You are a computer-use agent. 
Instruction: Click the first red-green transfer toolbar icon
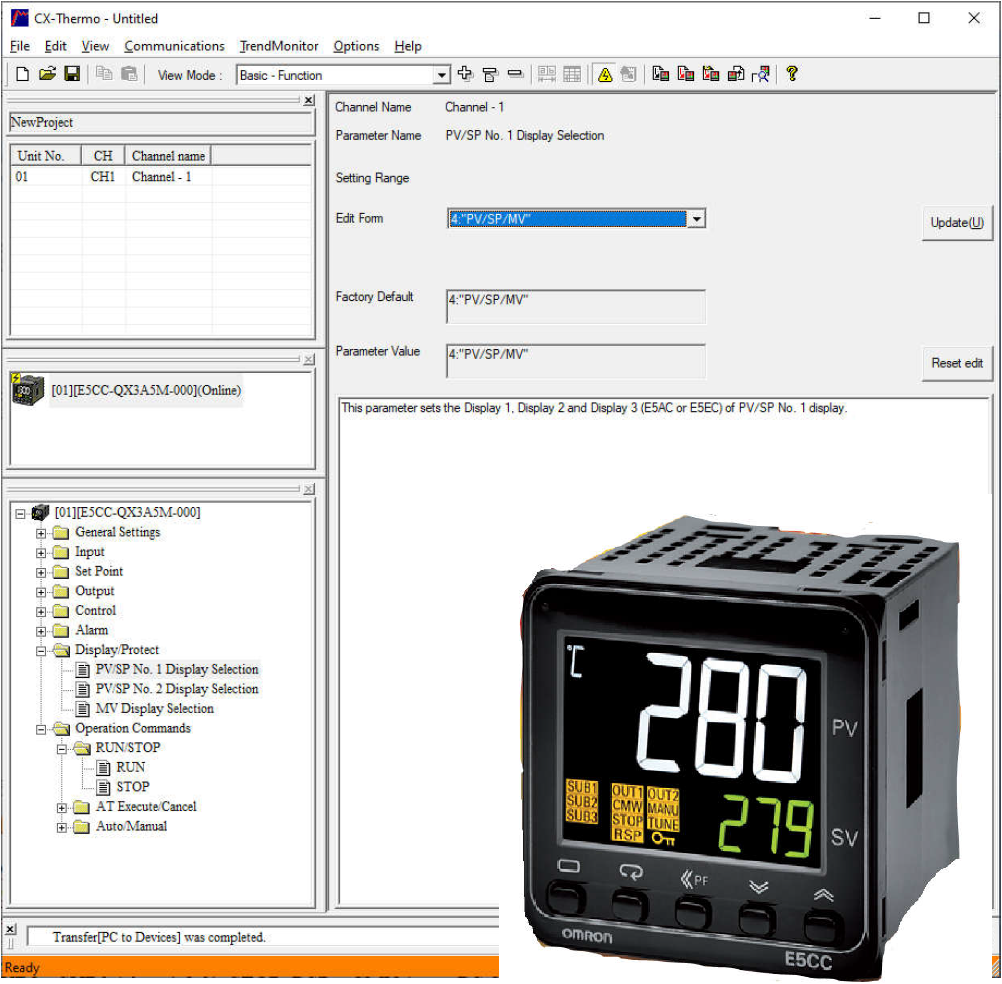[661, 74]
